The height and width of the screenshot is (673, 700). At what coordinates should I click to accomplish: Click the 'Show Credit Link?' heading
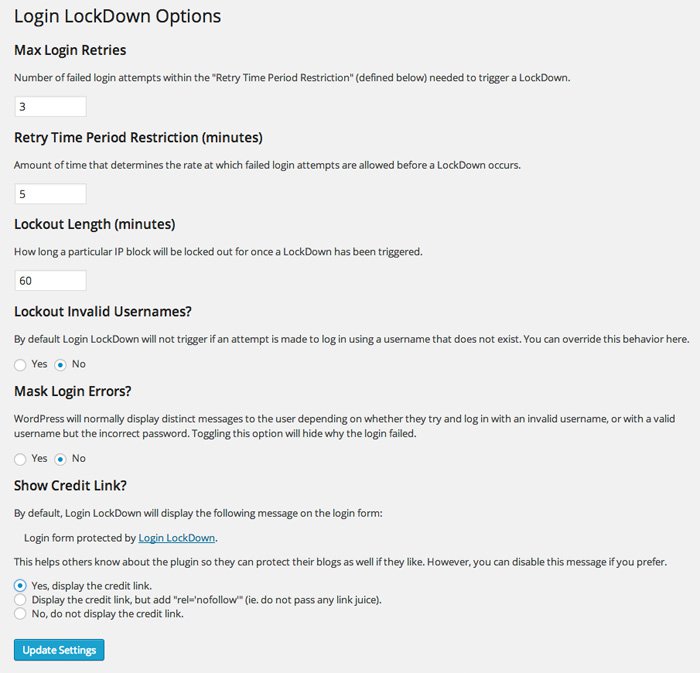(70, 486)
